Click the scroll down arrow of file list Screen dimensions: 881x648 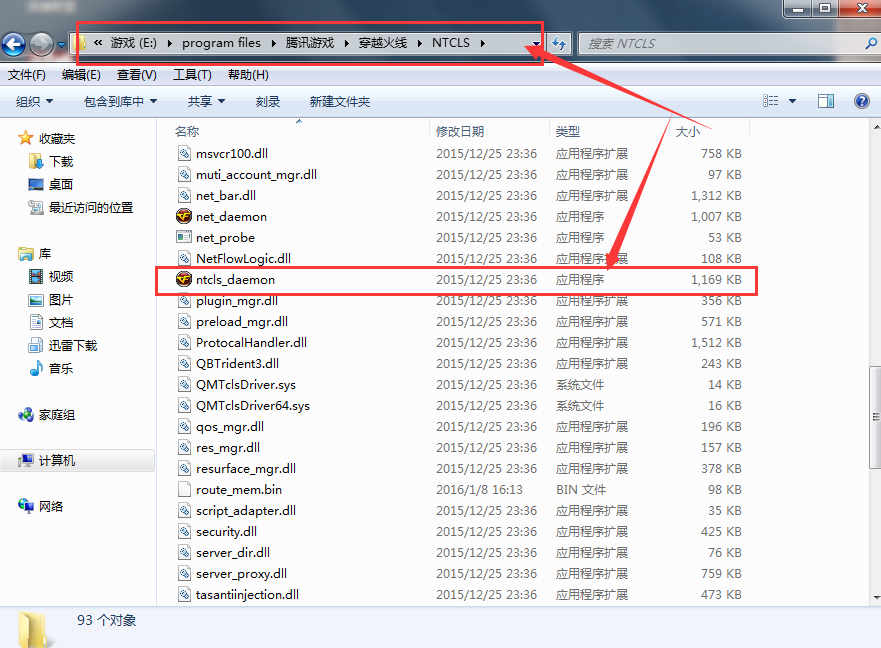[875, 597]
